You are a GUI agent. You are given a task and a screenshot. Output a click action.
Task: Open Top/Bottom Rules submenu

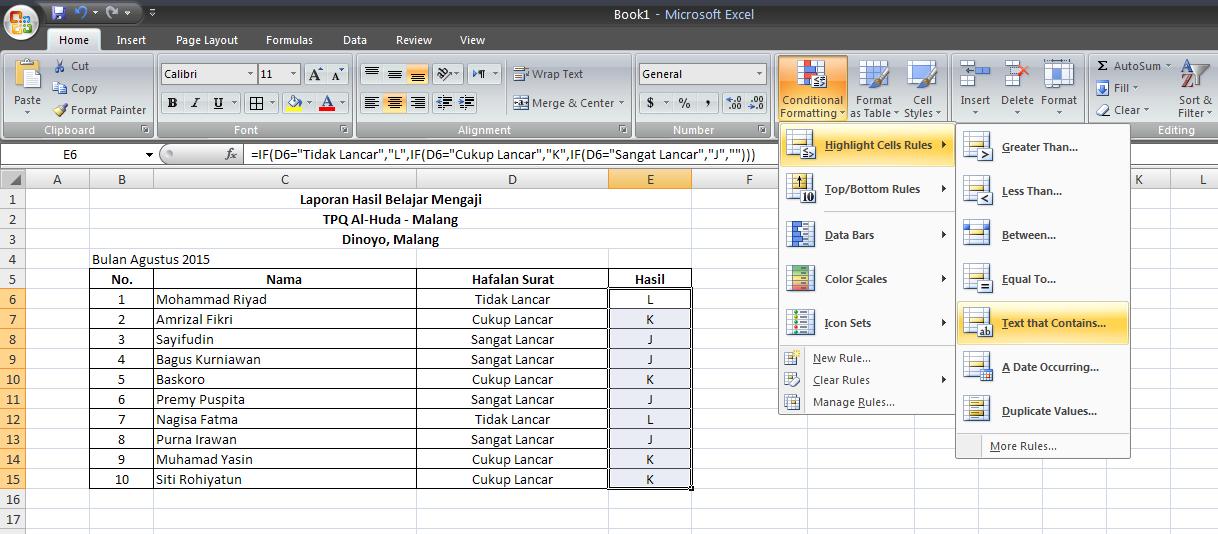866,189
